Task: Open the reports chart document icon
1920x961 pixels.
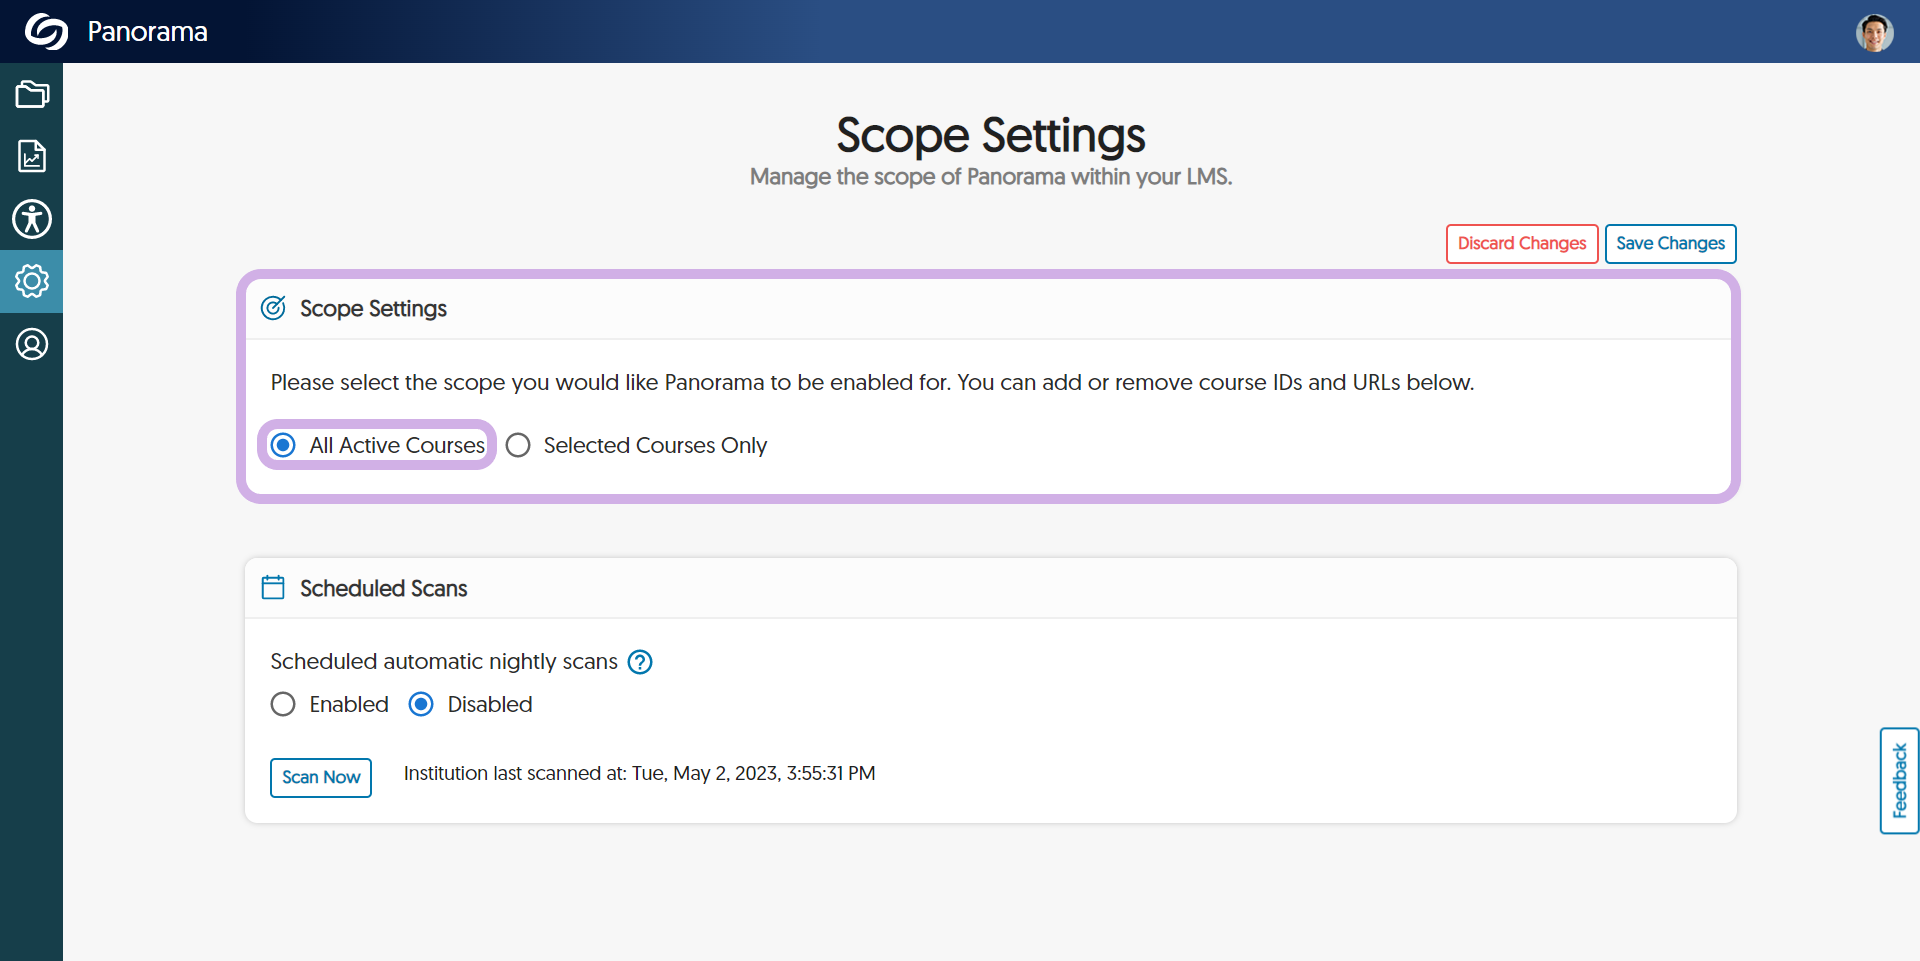Action: click(x=32, y=156)
